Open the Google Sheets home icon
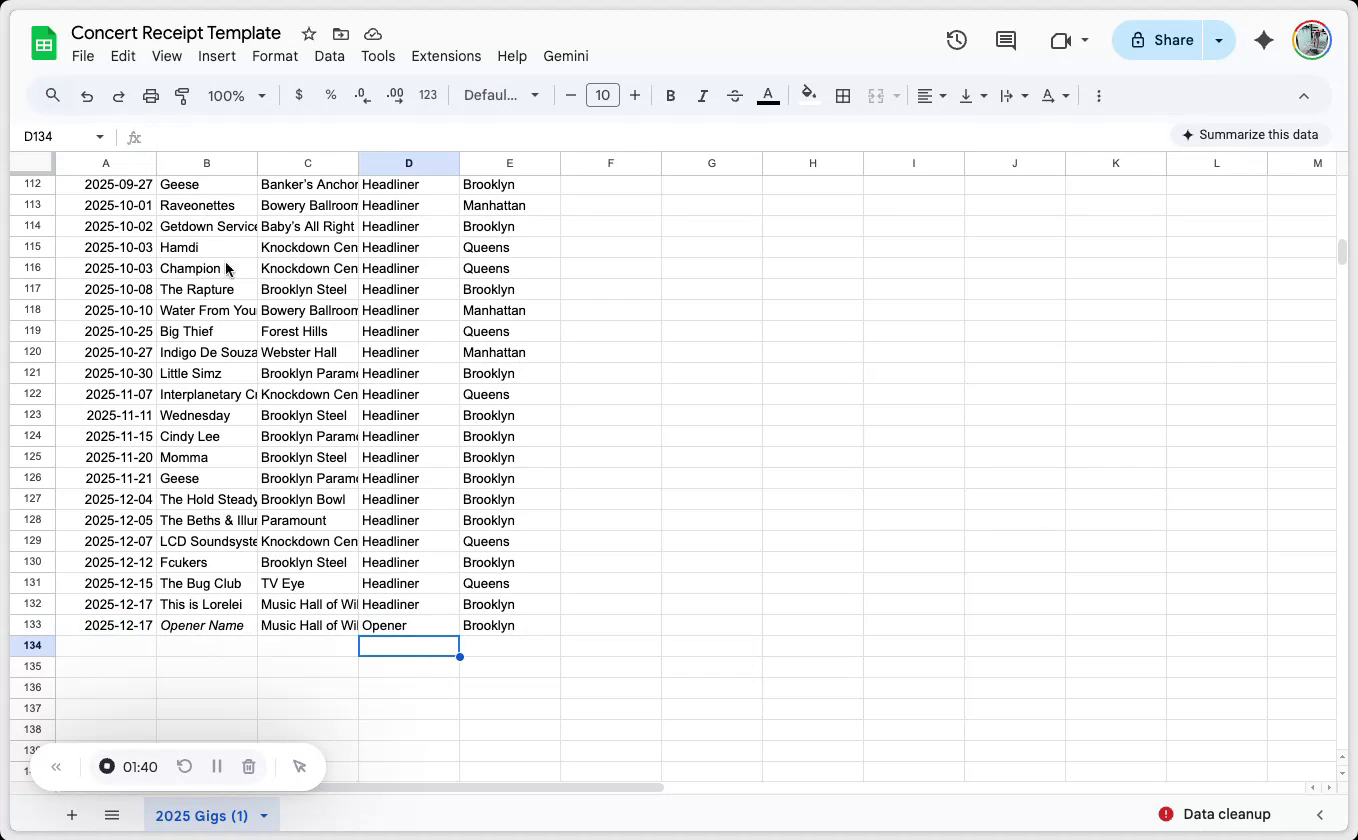The image size is (1358, 840). (x=44, y=44)
